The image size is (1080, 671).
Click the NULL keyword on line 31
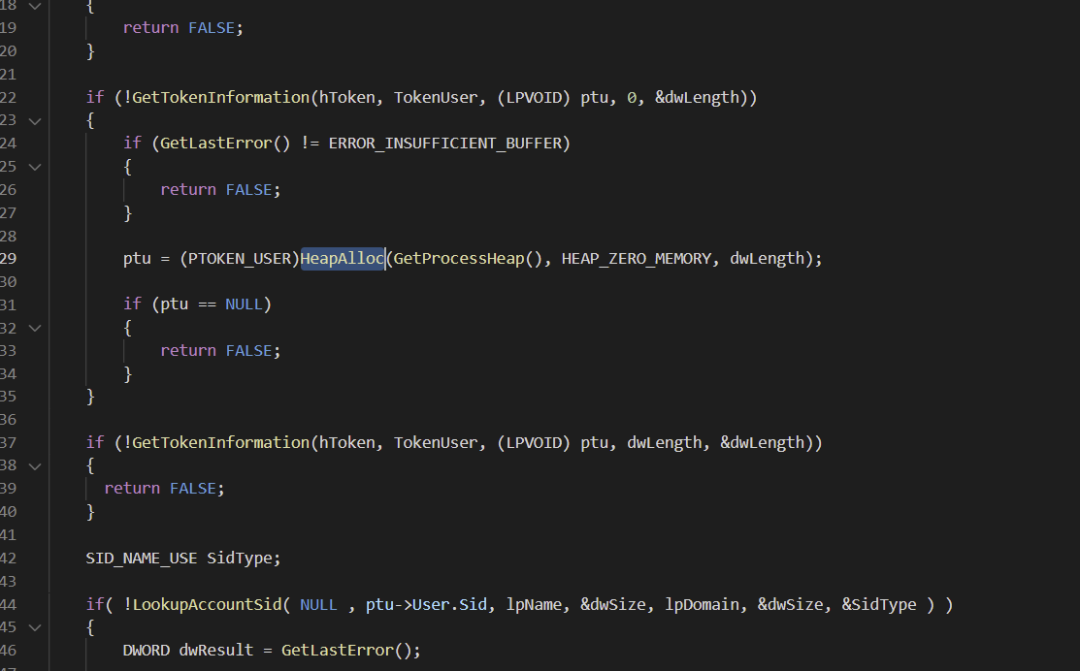244,304
